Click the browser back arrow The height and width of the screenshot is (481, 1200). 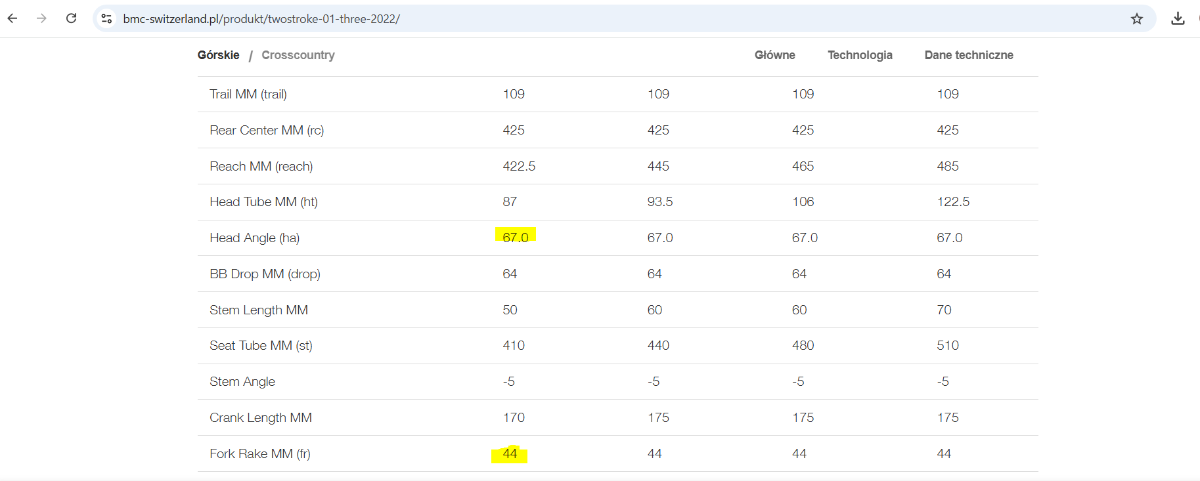pyautogui.click(x=13, y=18)
